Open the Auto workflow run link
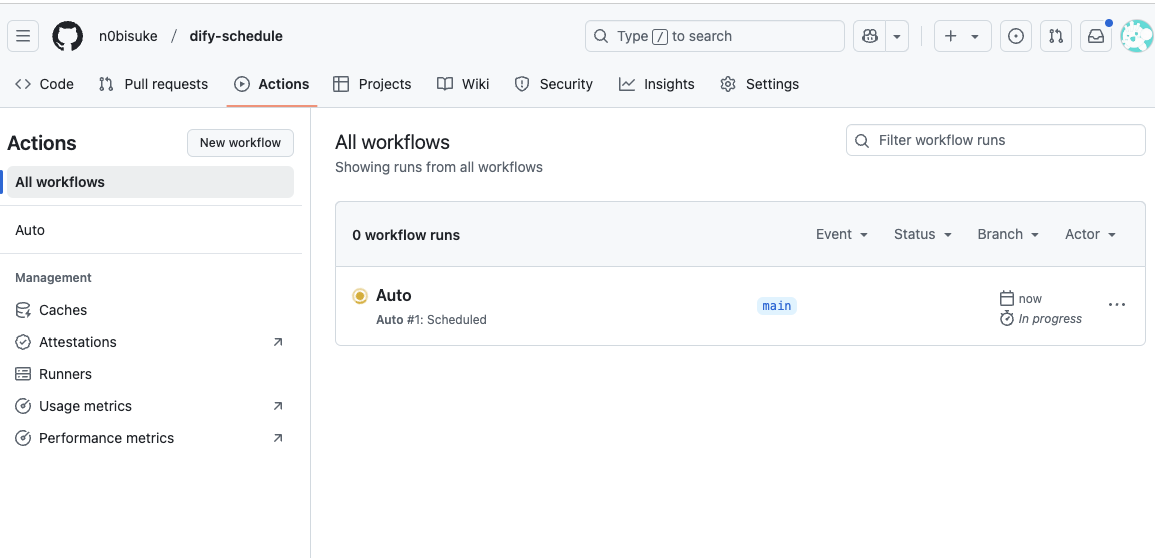Screen dimensions: 1155x558 pos(394,295)
